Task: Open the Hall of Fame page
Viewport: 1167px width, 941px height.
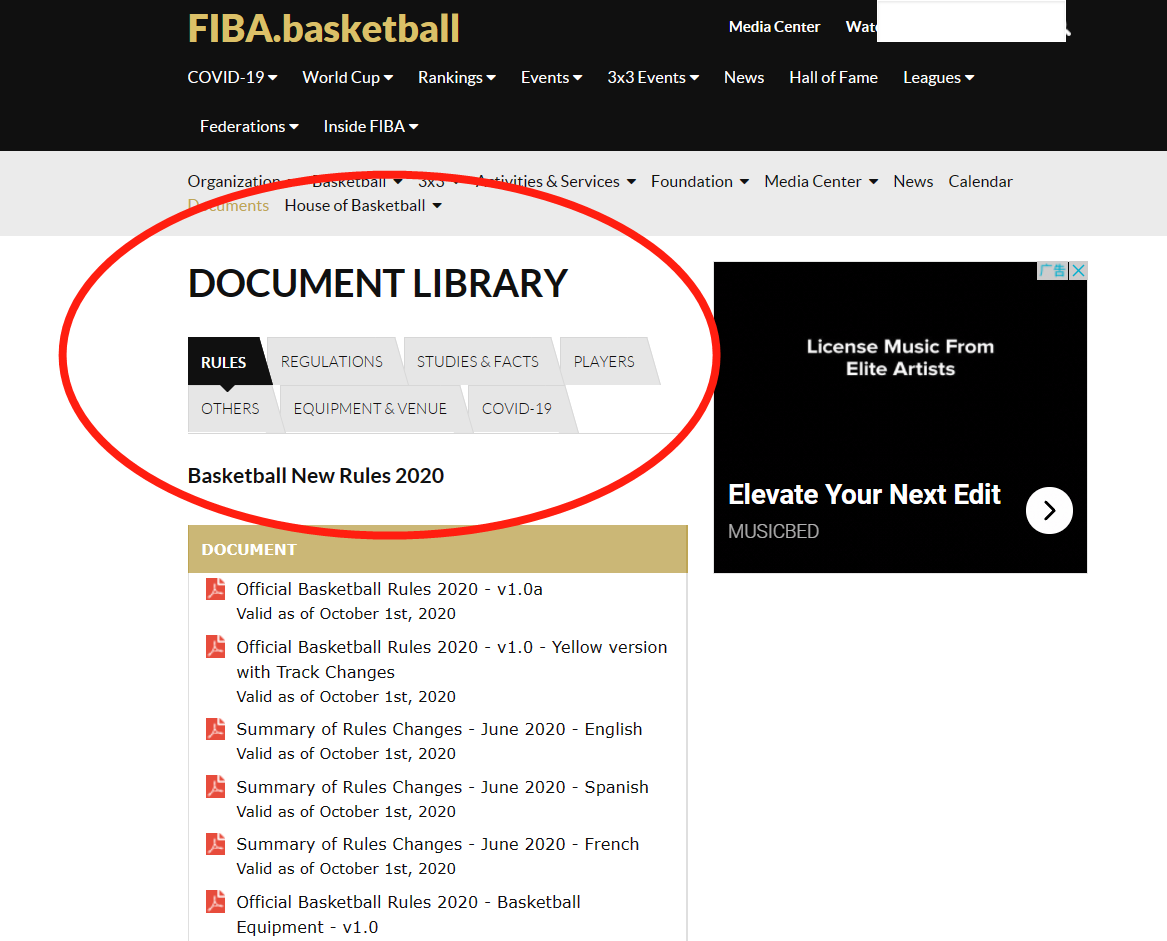Action: tap(833, 77)
